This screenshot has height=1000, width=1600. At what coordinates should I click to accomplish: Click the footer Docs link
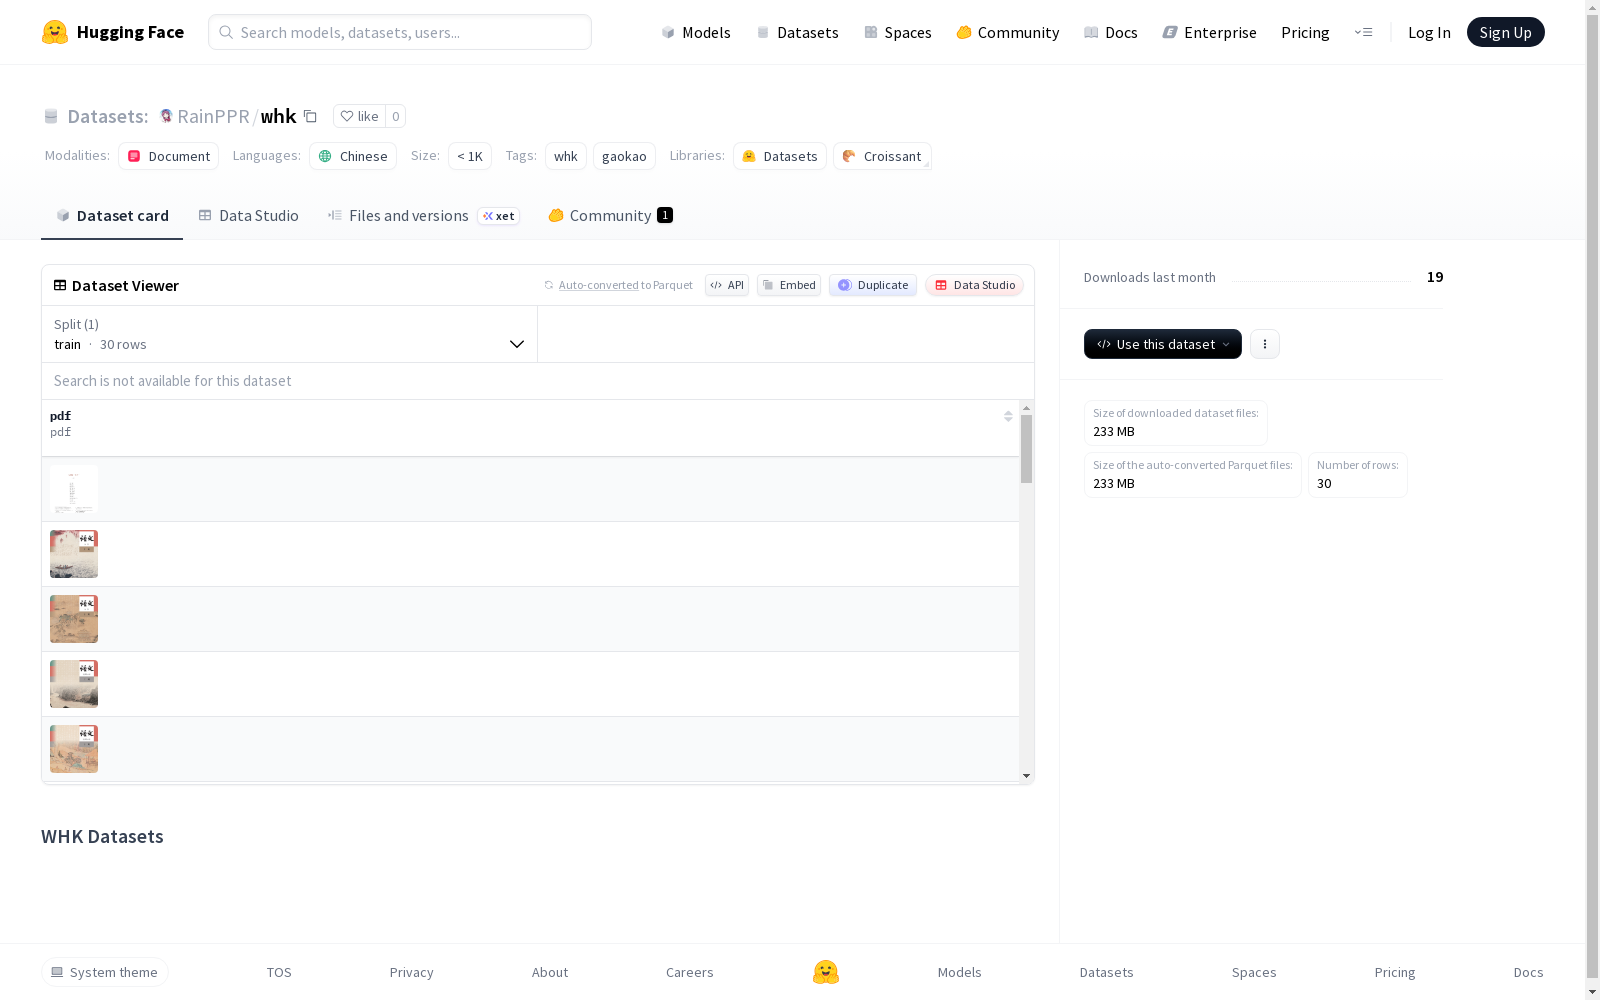click(x=1528, y=972)
